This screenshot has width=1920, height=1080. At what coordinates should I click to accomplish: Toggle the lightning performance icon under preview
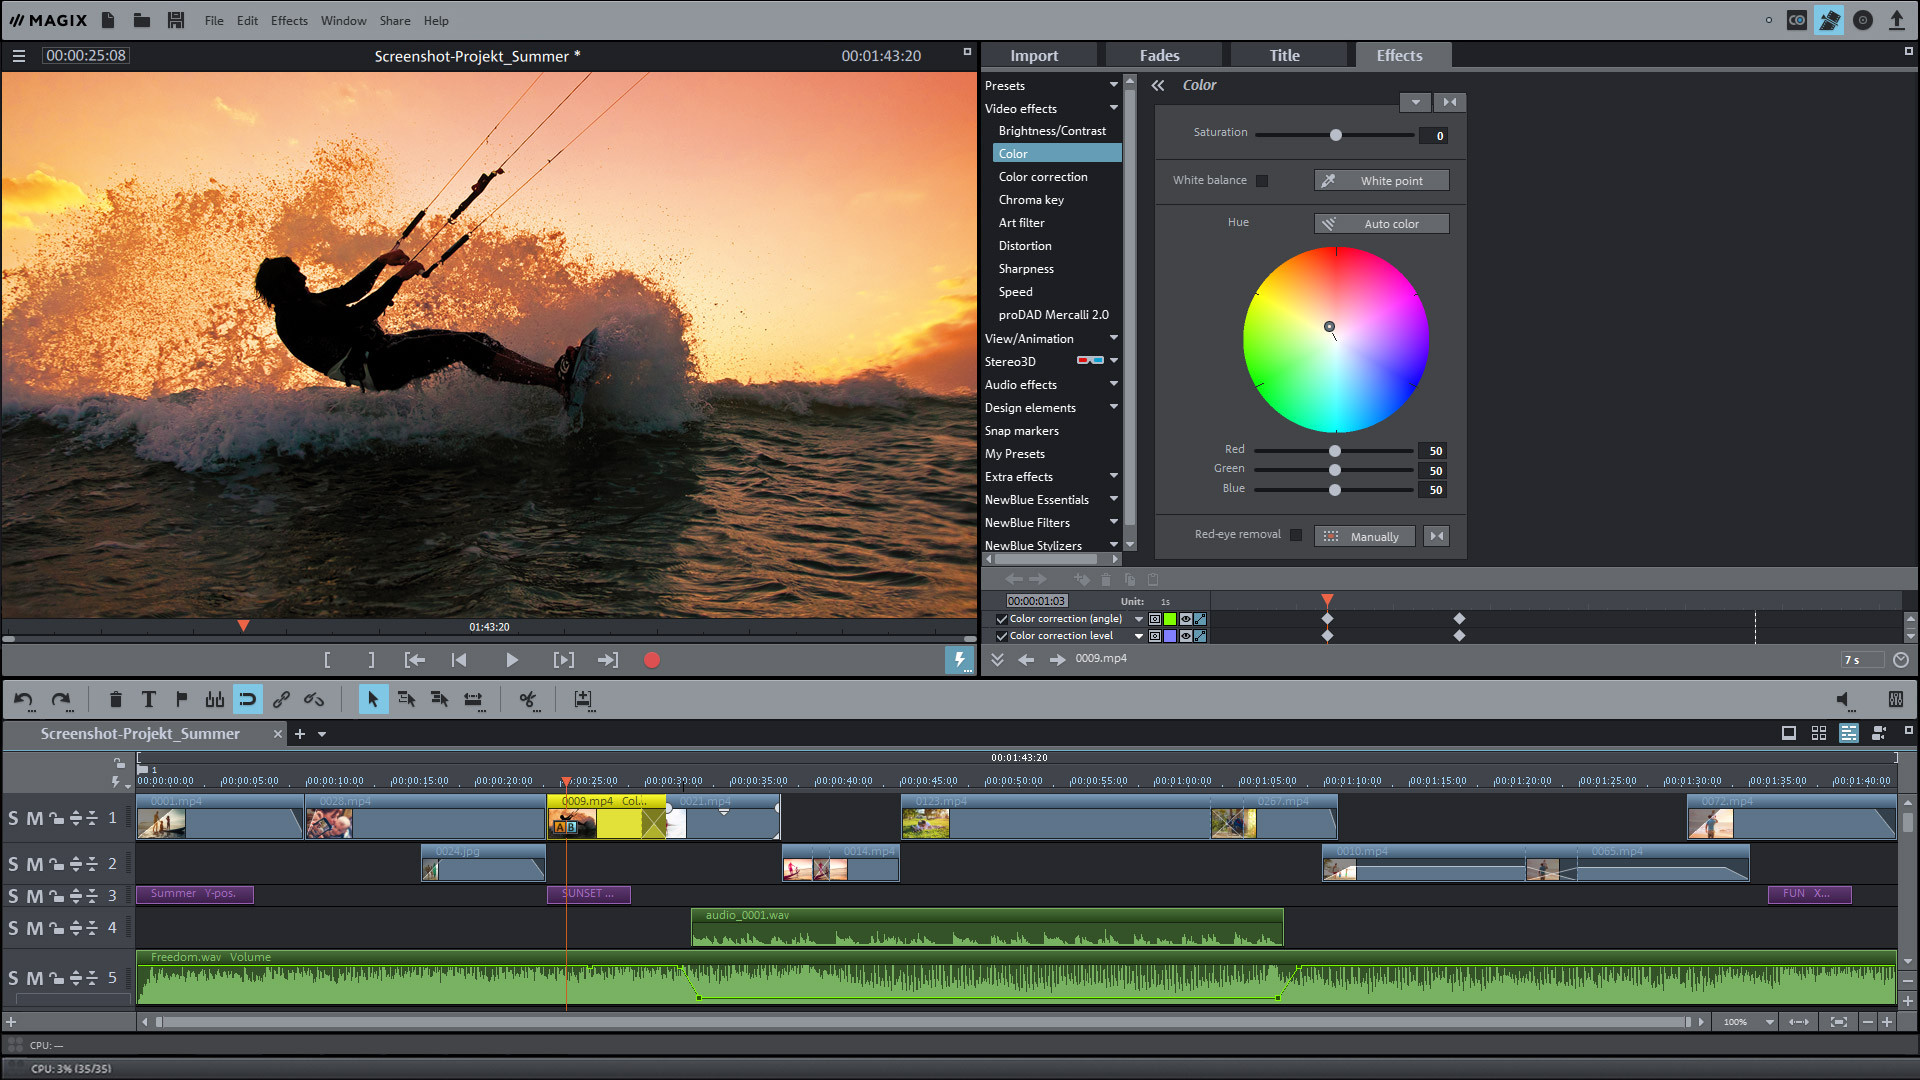click(959, 660)
